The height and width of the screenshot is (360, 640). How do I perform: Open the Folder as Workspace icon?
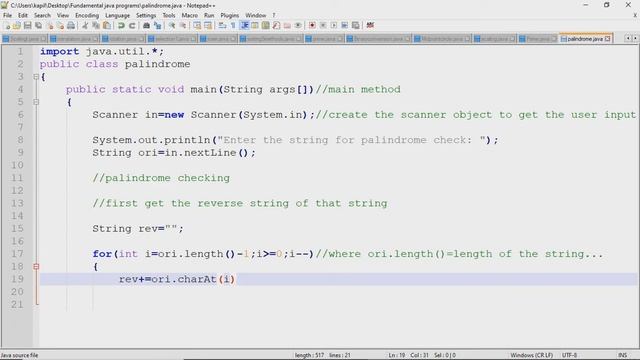tap(287, 25)
